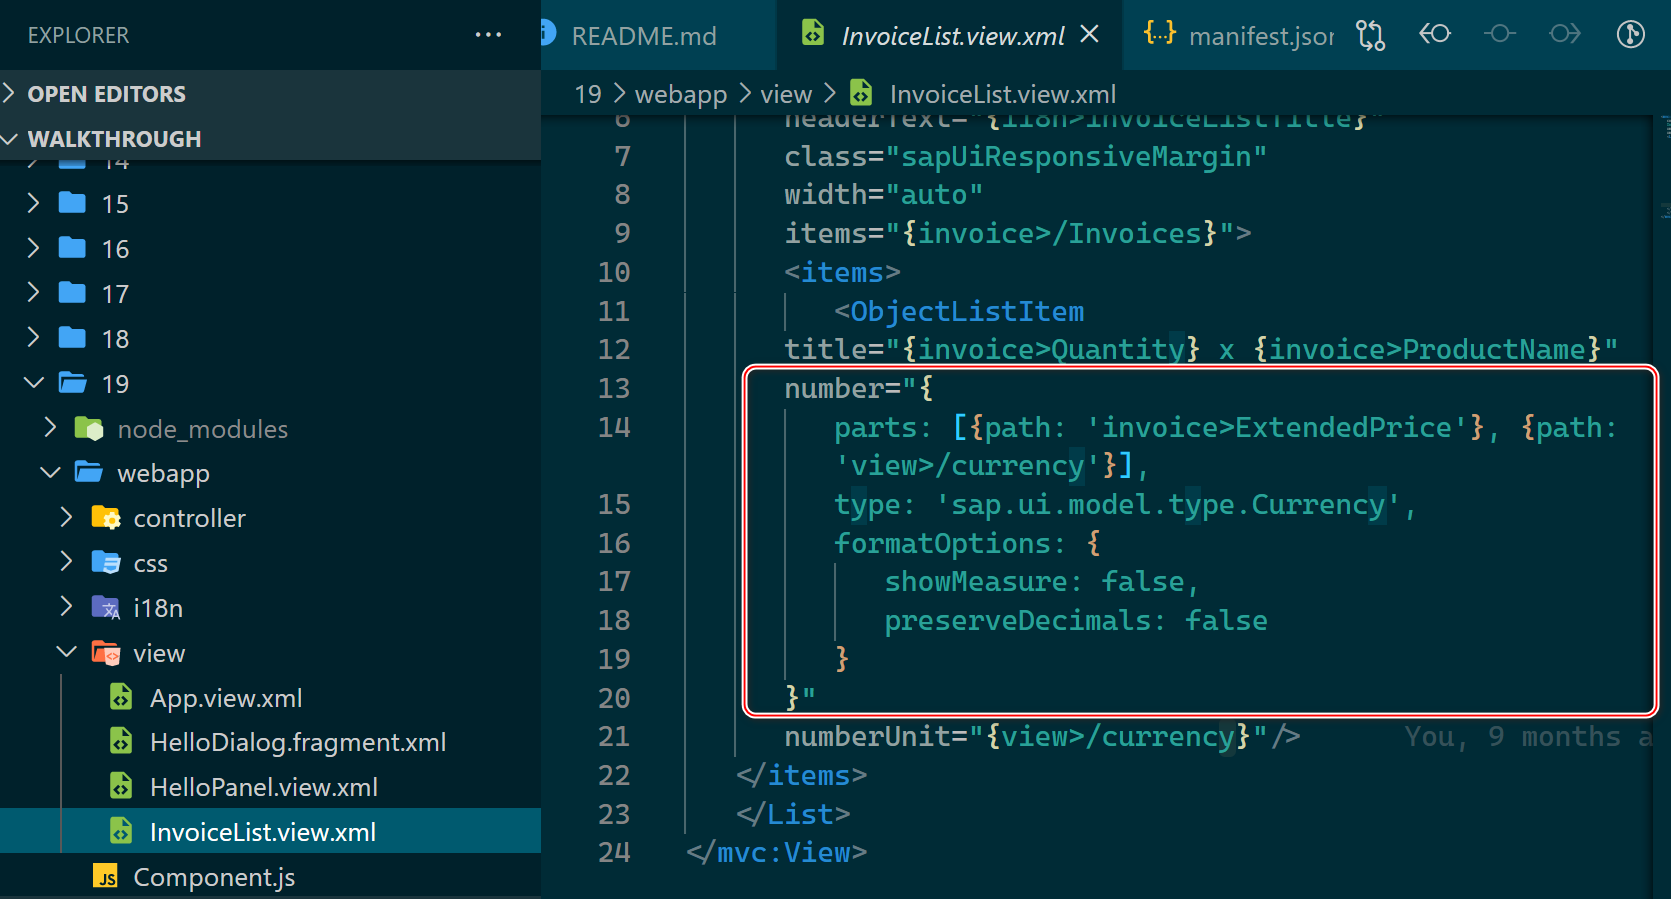Click line number 21 in gutter
Viewport: 1671px width, 899px height.
(x=614, y=736)
